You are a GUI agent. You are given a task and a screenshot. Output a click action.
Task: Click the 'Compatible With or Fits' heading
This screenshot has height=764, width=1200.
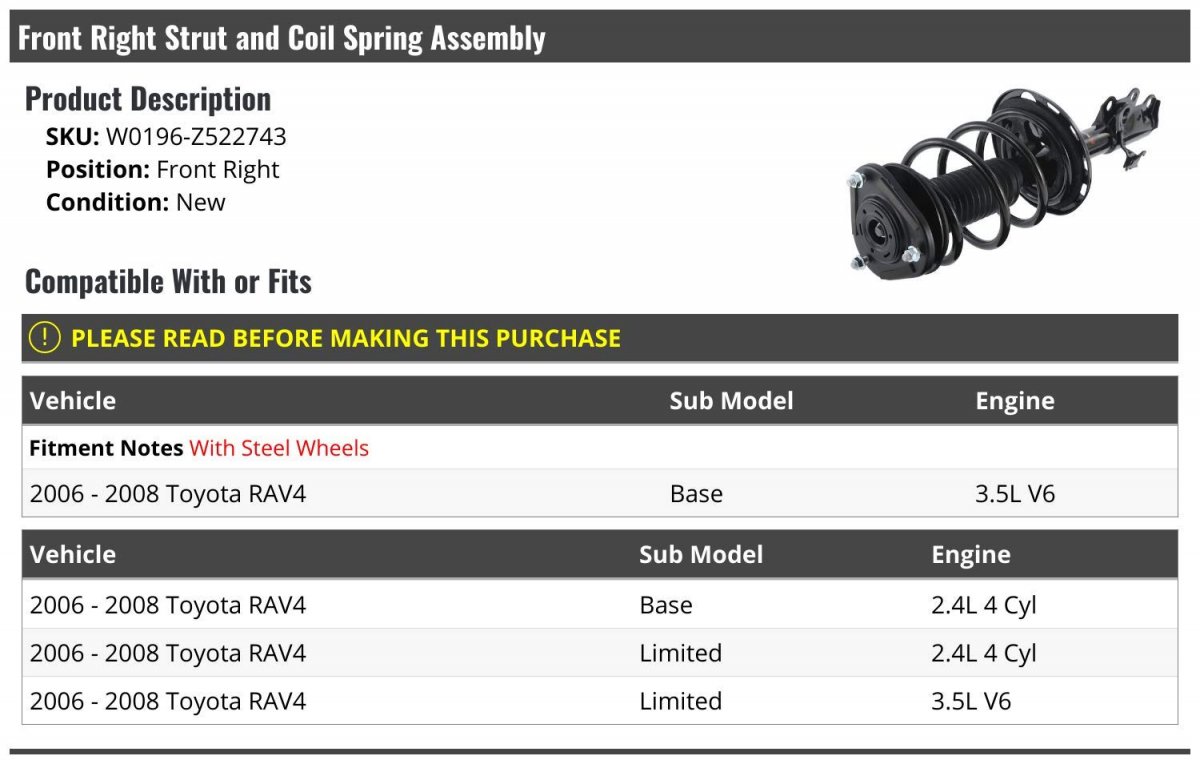pyautogui.click(x=168, y=282)
